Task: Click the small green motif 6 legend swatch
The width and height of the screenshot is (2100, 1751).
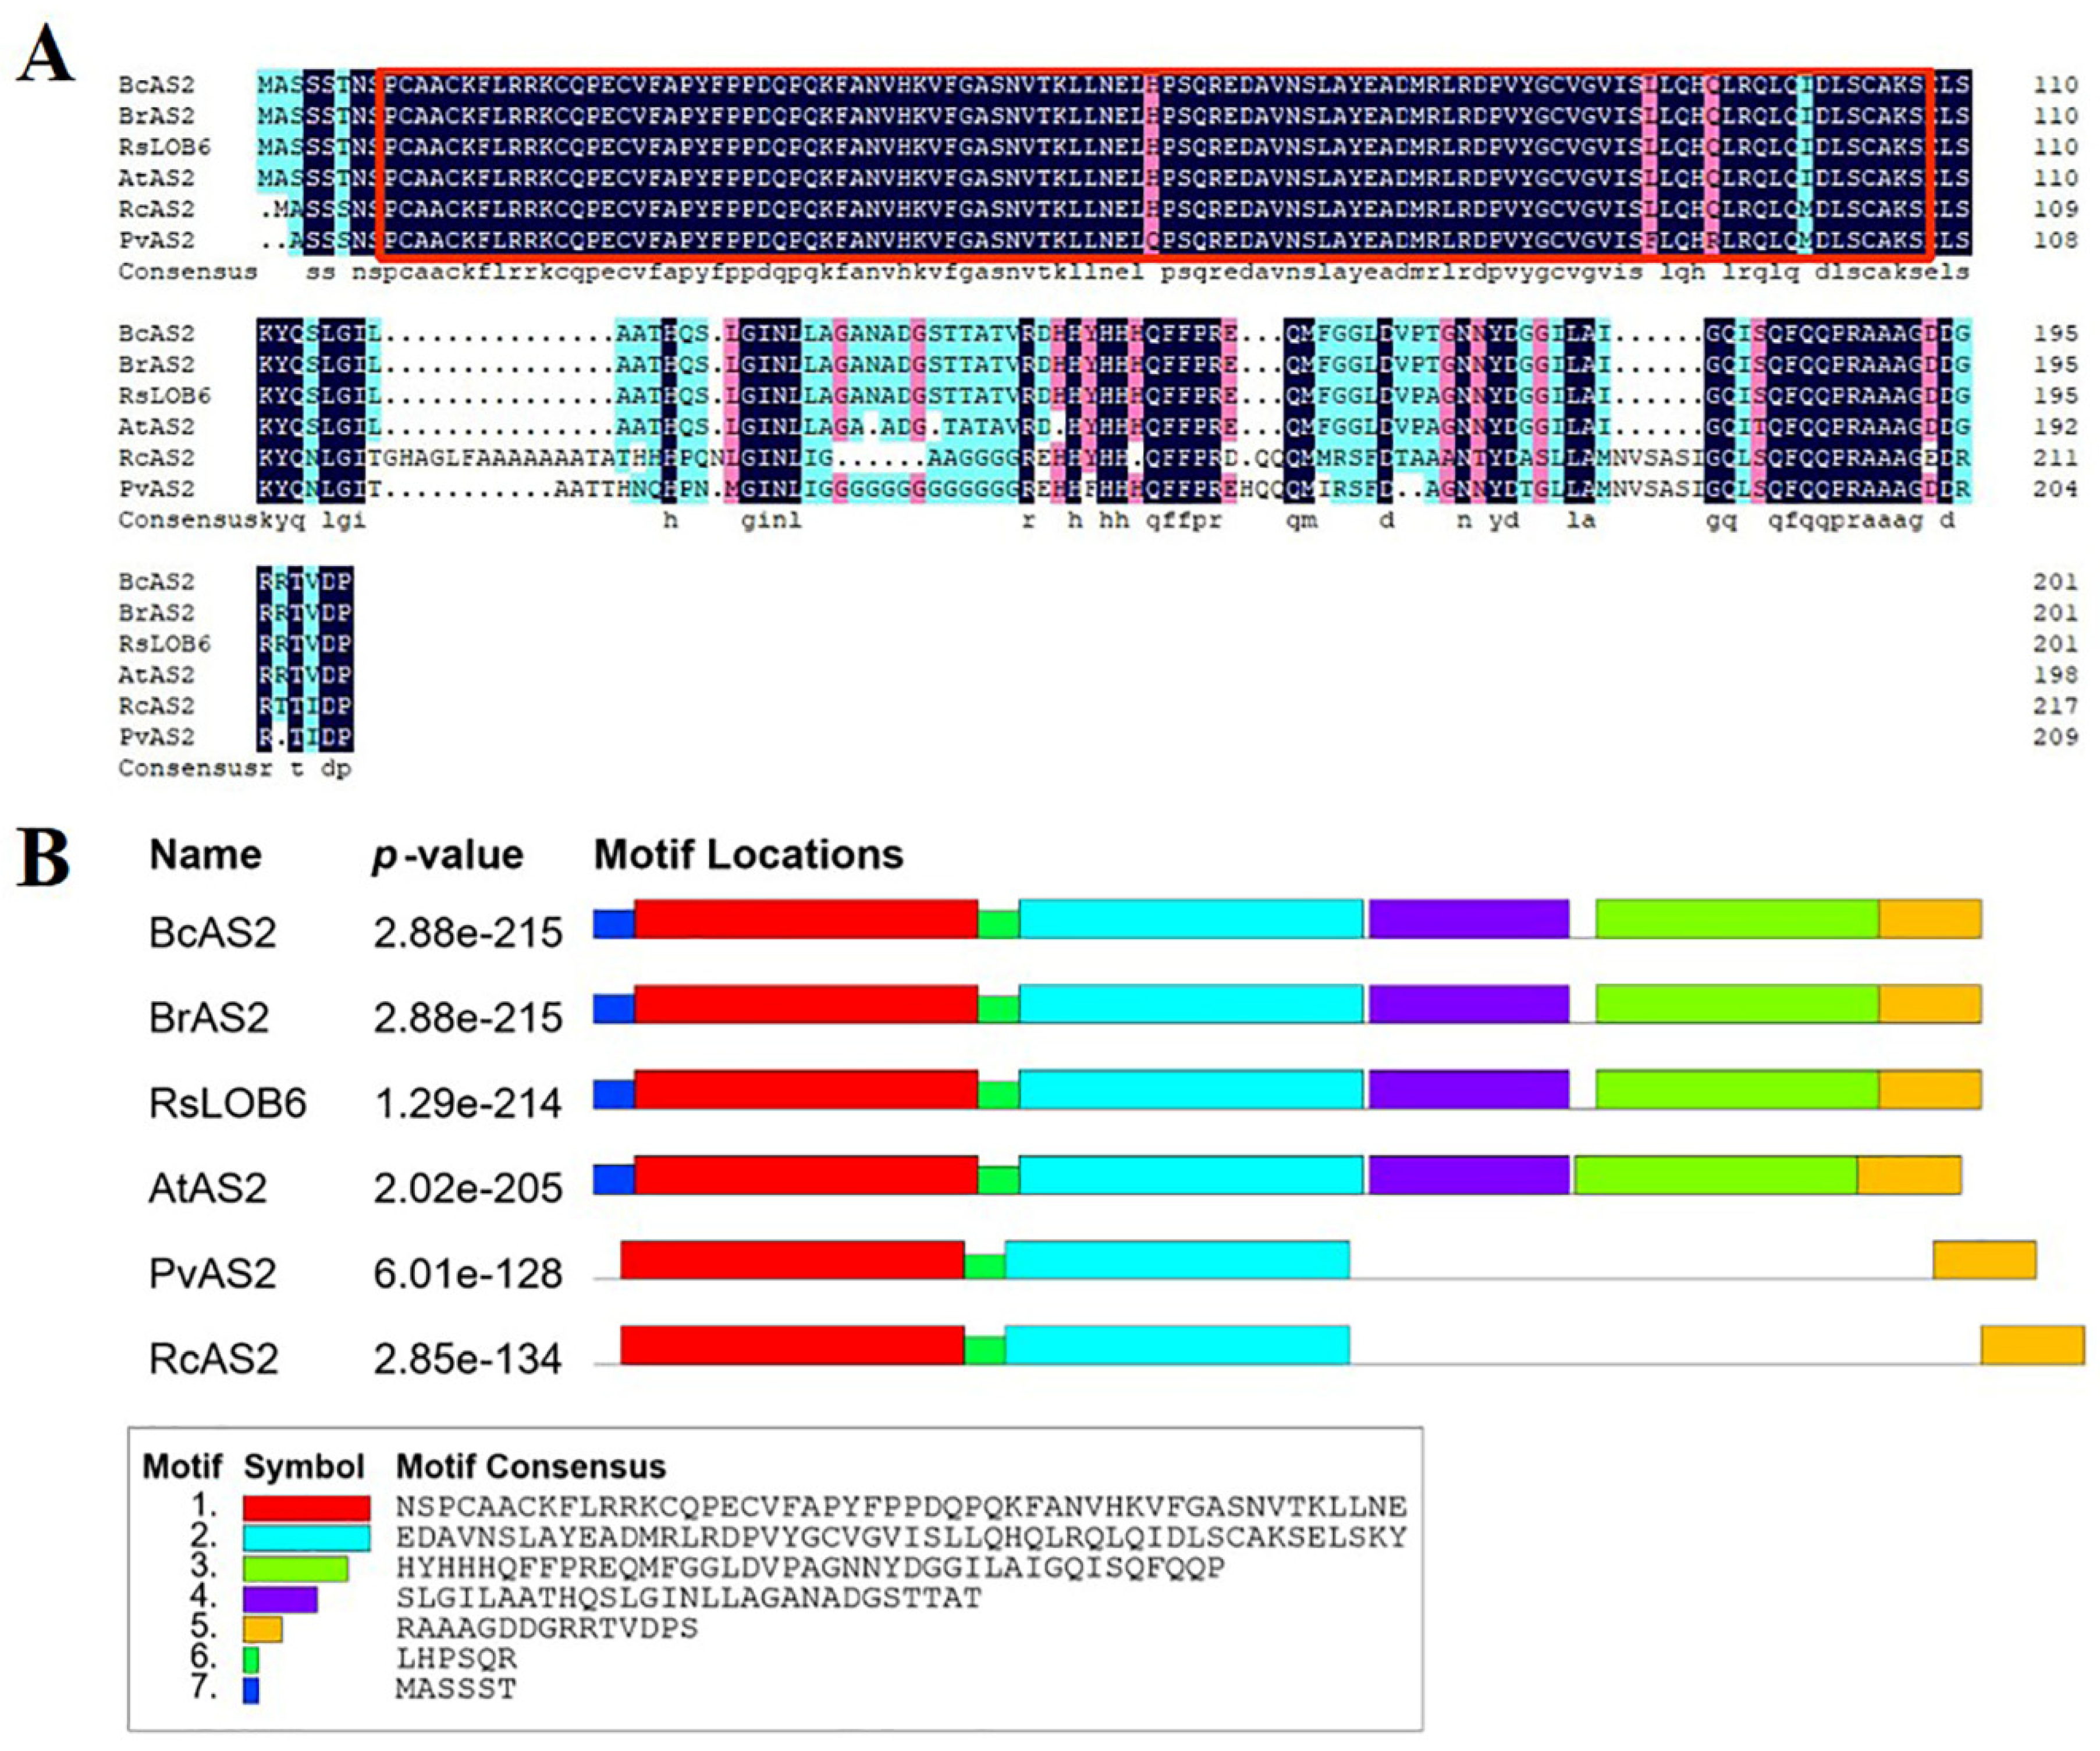Action: (251, 1660)
